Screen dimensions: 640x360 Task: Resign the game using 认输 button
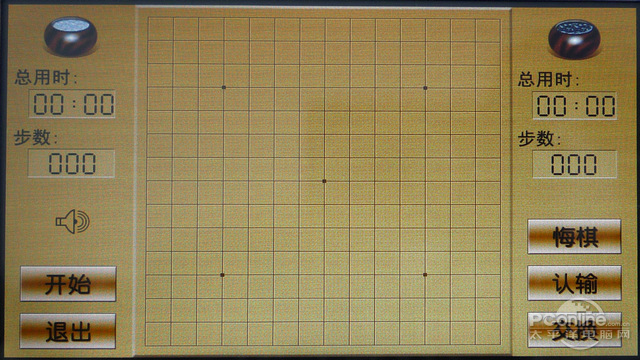point(574,283)
